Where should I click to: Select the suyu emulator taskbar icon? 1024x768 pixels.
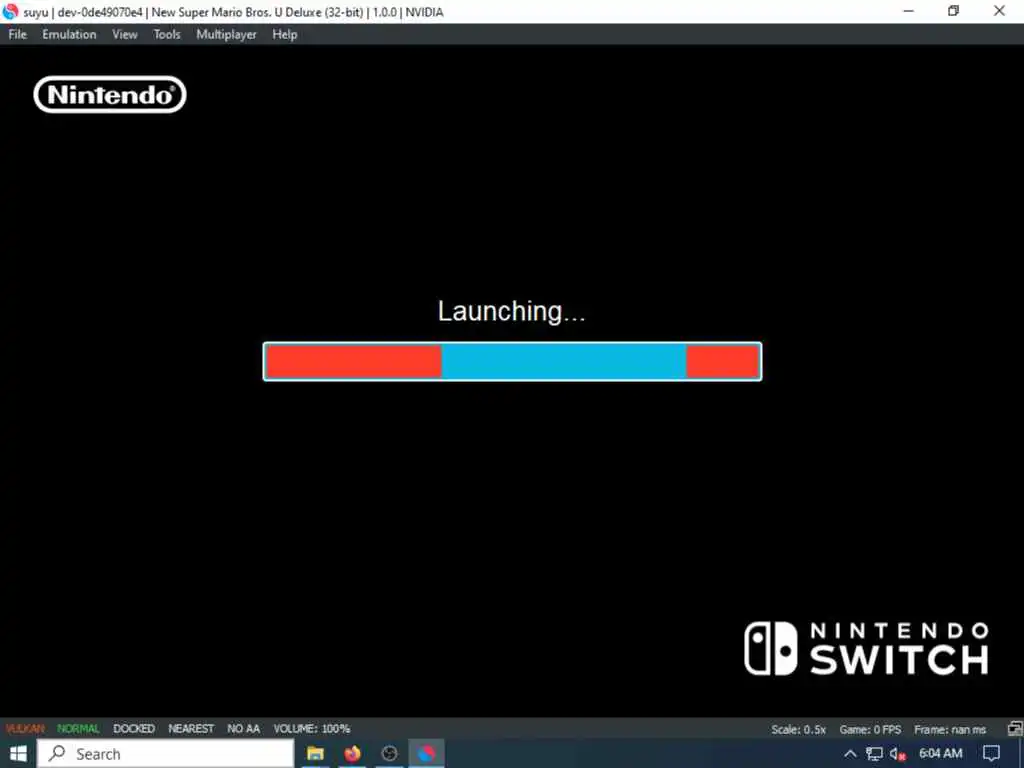(x=426, y=754)
